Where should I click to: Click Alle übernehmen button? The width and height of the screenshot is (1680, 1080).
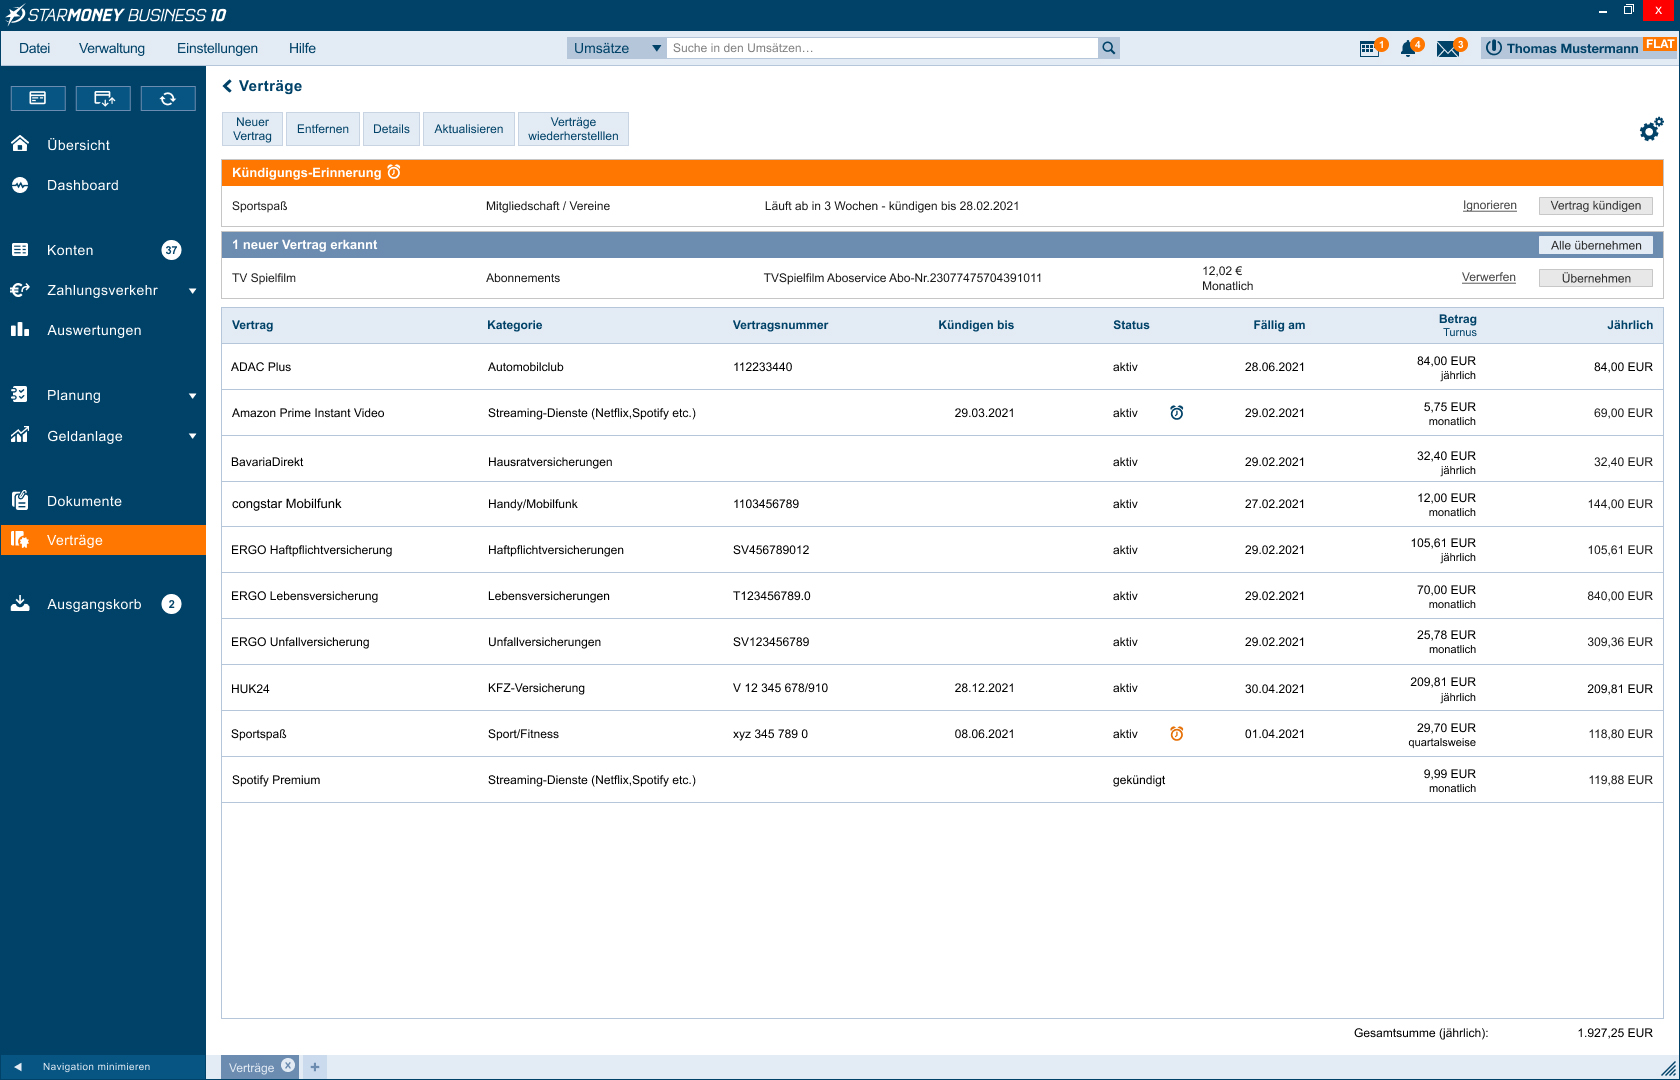pos(1596,245)
